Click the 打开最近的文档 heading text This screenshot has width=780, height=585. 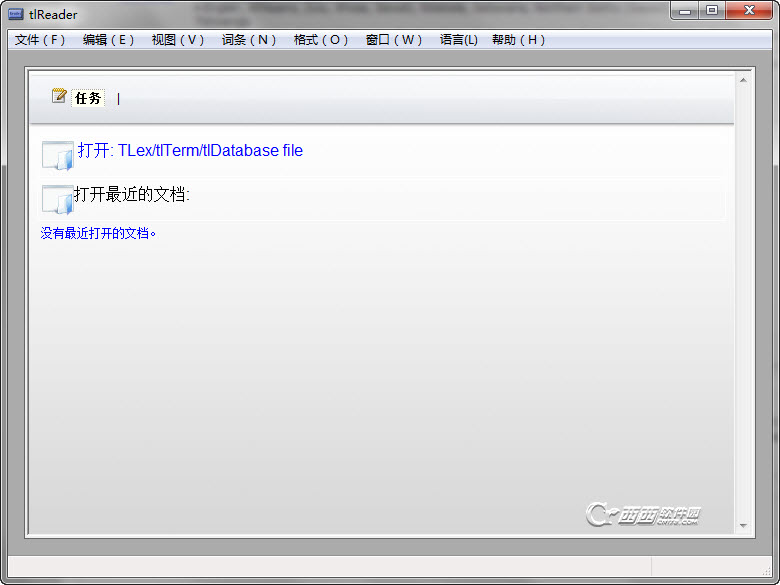click(132, 194)
